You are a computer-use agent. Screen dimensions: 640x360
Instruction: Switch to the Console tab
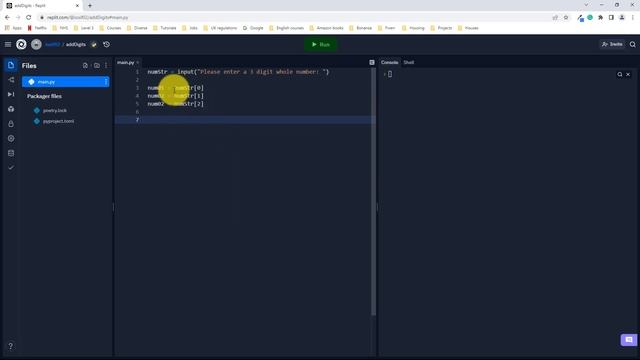coord(389,62)
